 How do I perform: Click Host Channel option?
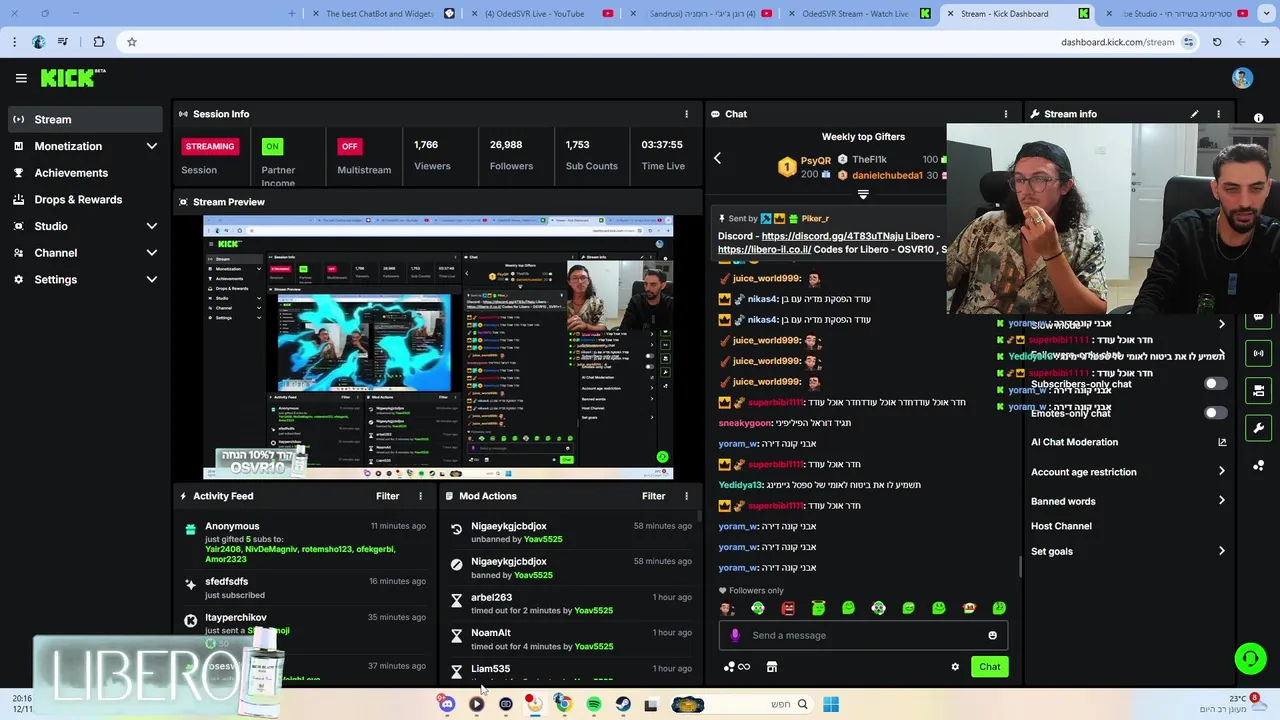(1061, 526)
